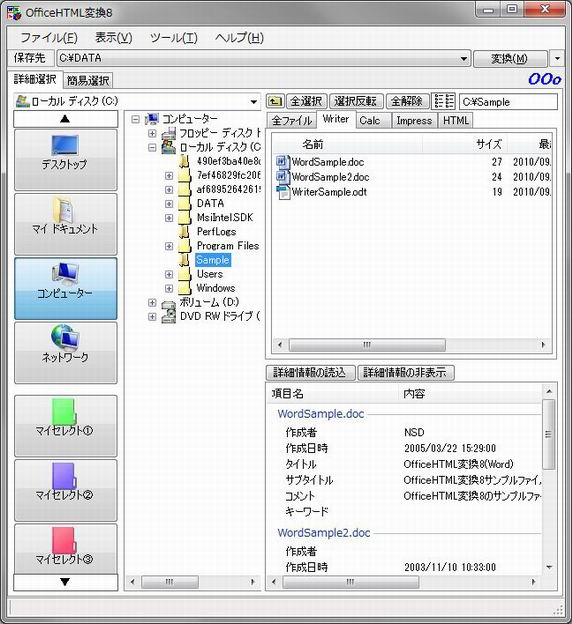Toggle the list view mode icon
Image resolution: width=572 pixels, height=624 pixels.
443,101
